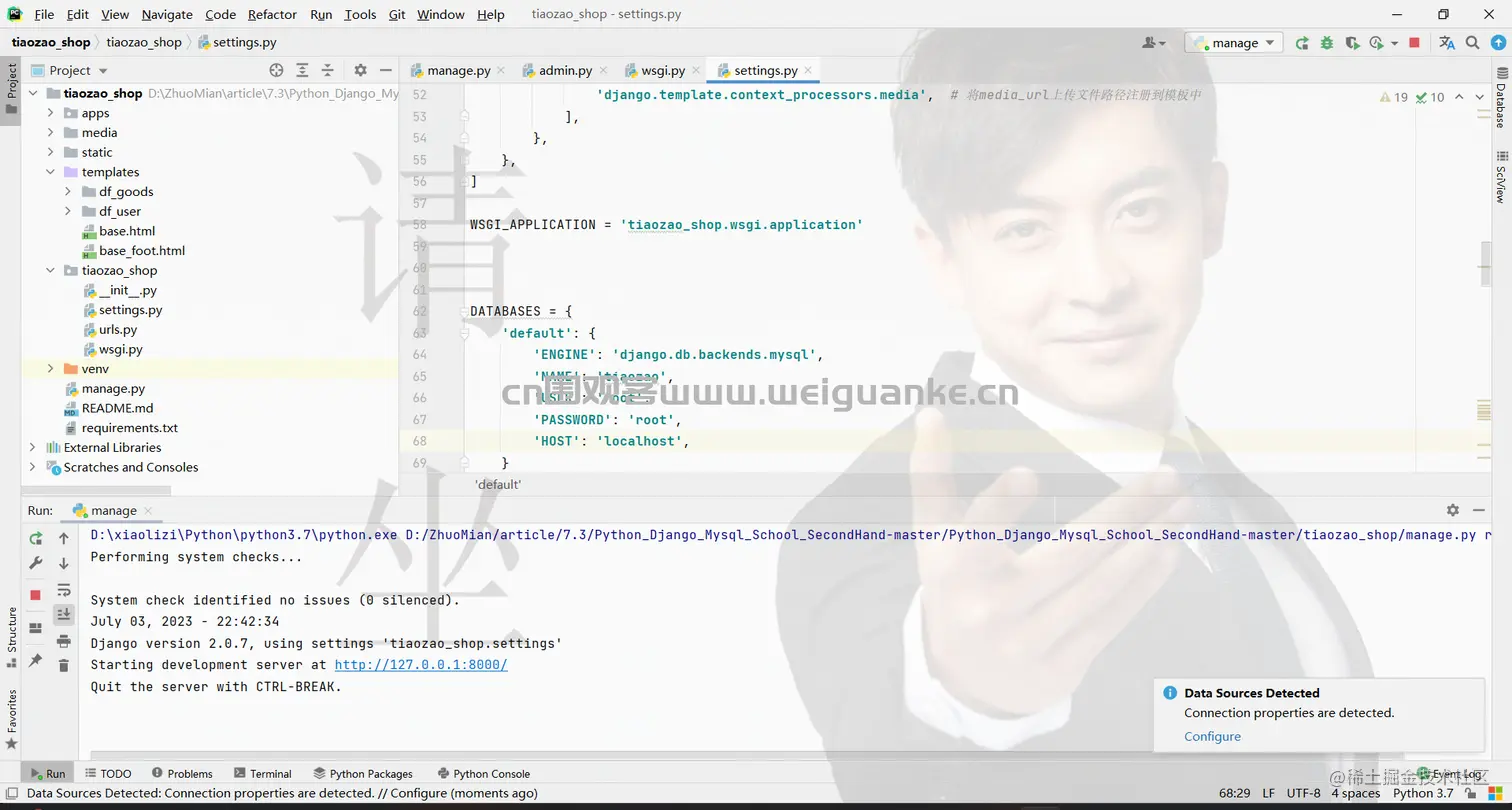Click the restore layout icon in Run panel
The image size is (1512, 810).
point(36,628)
